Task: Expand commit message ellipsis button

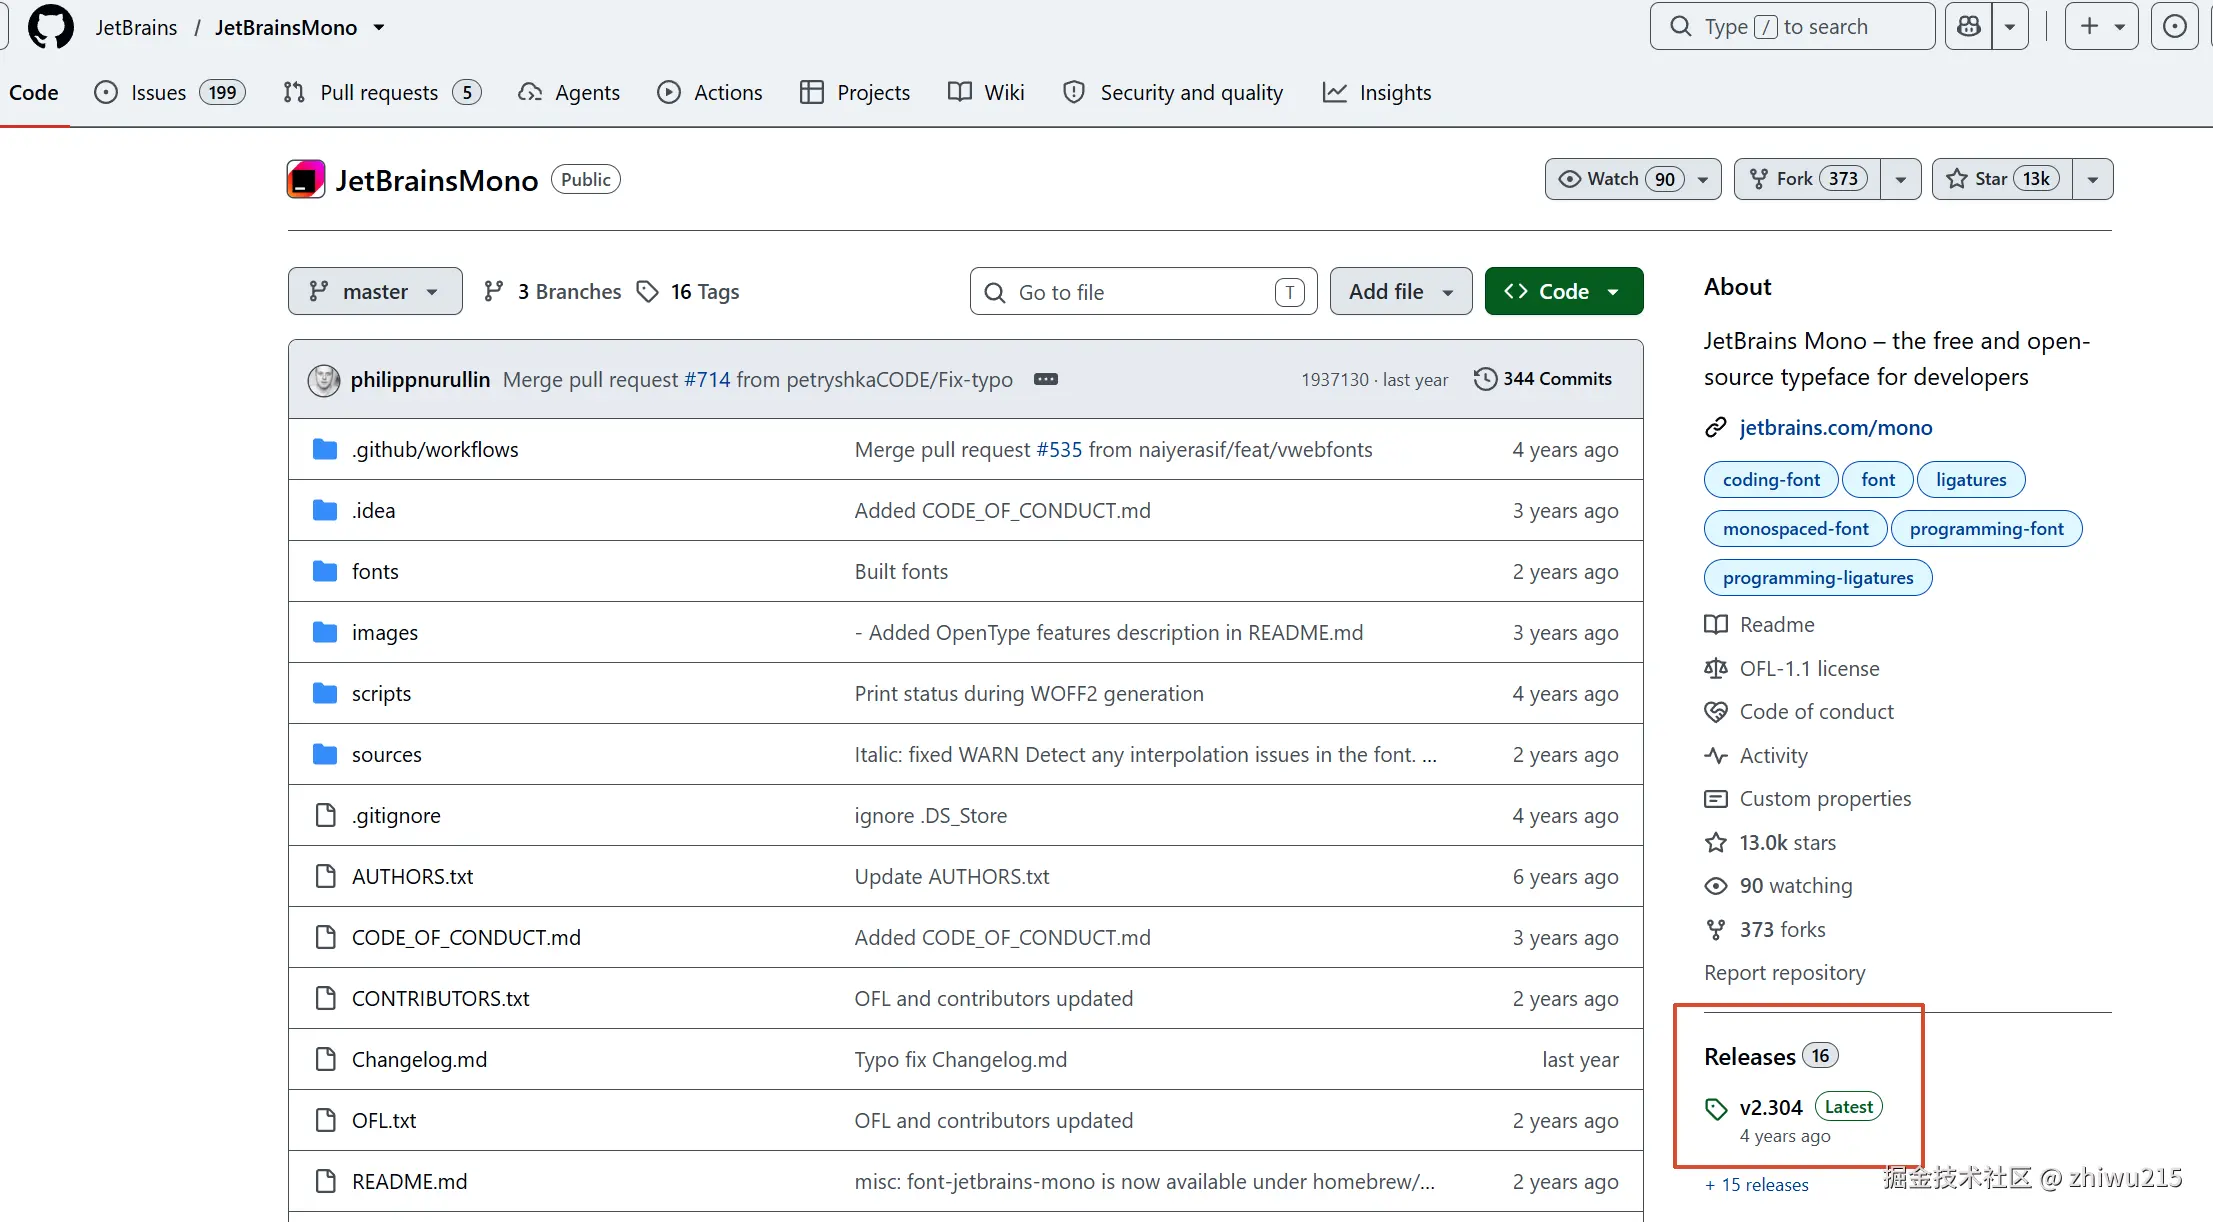Action: tap(1046, 379)
